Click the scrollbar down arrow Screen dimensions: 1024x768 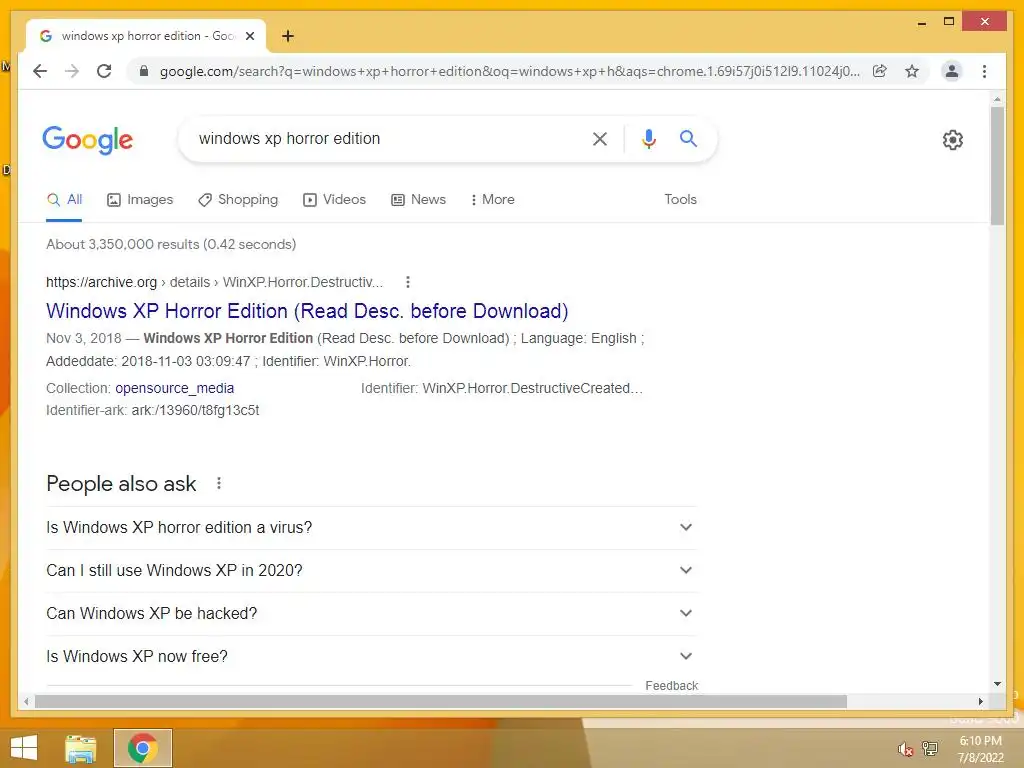997,684
